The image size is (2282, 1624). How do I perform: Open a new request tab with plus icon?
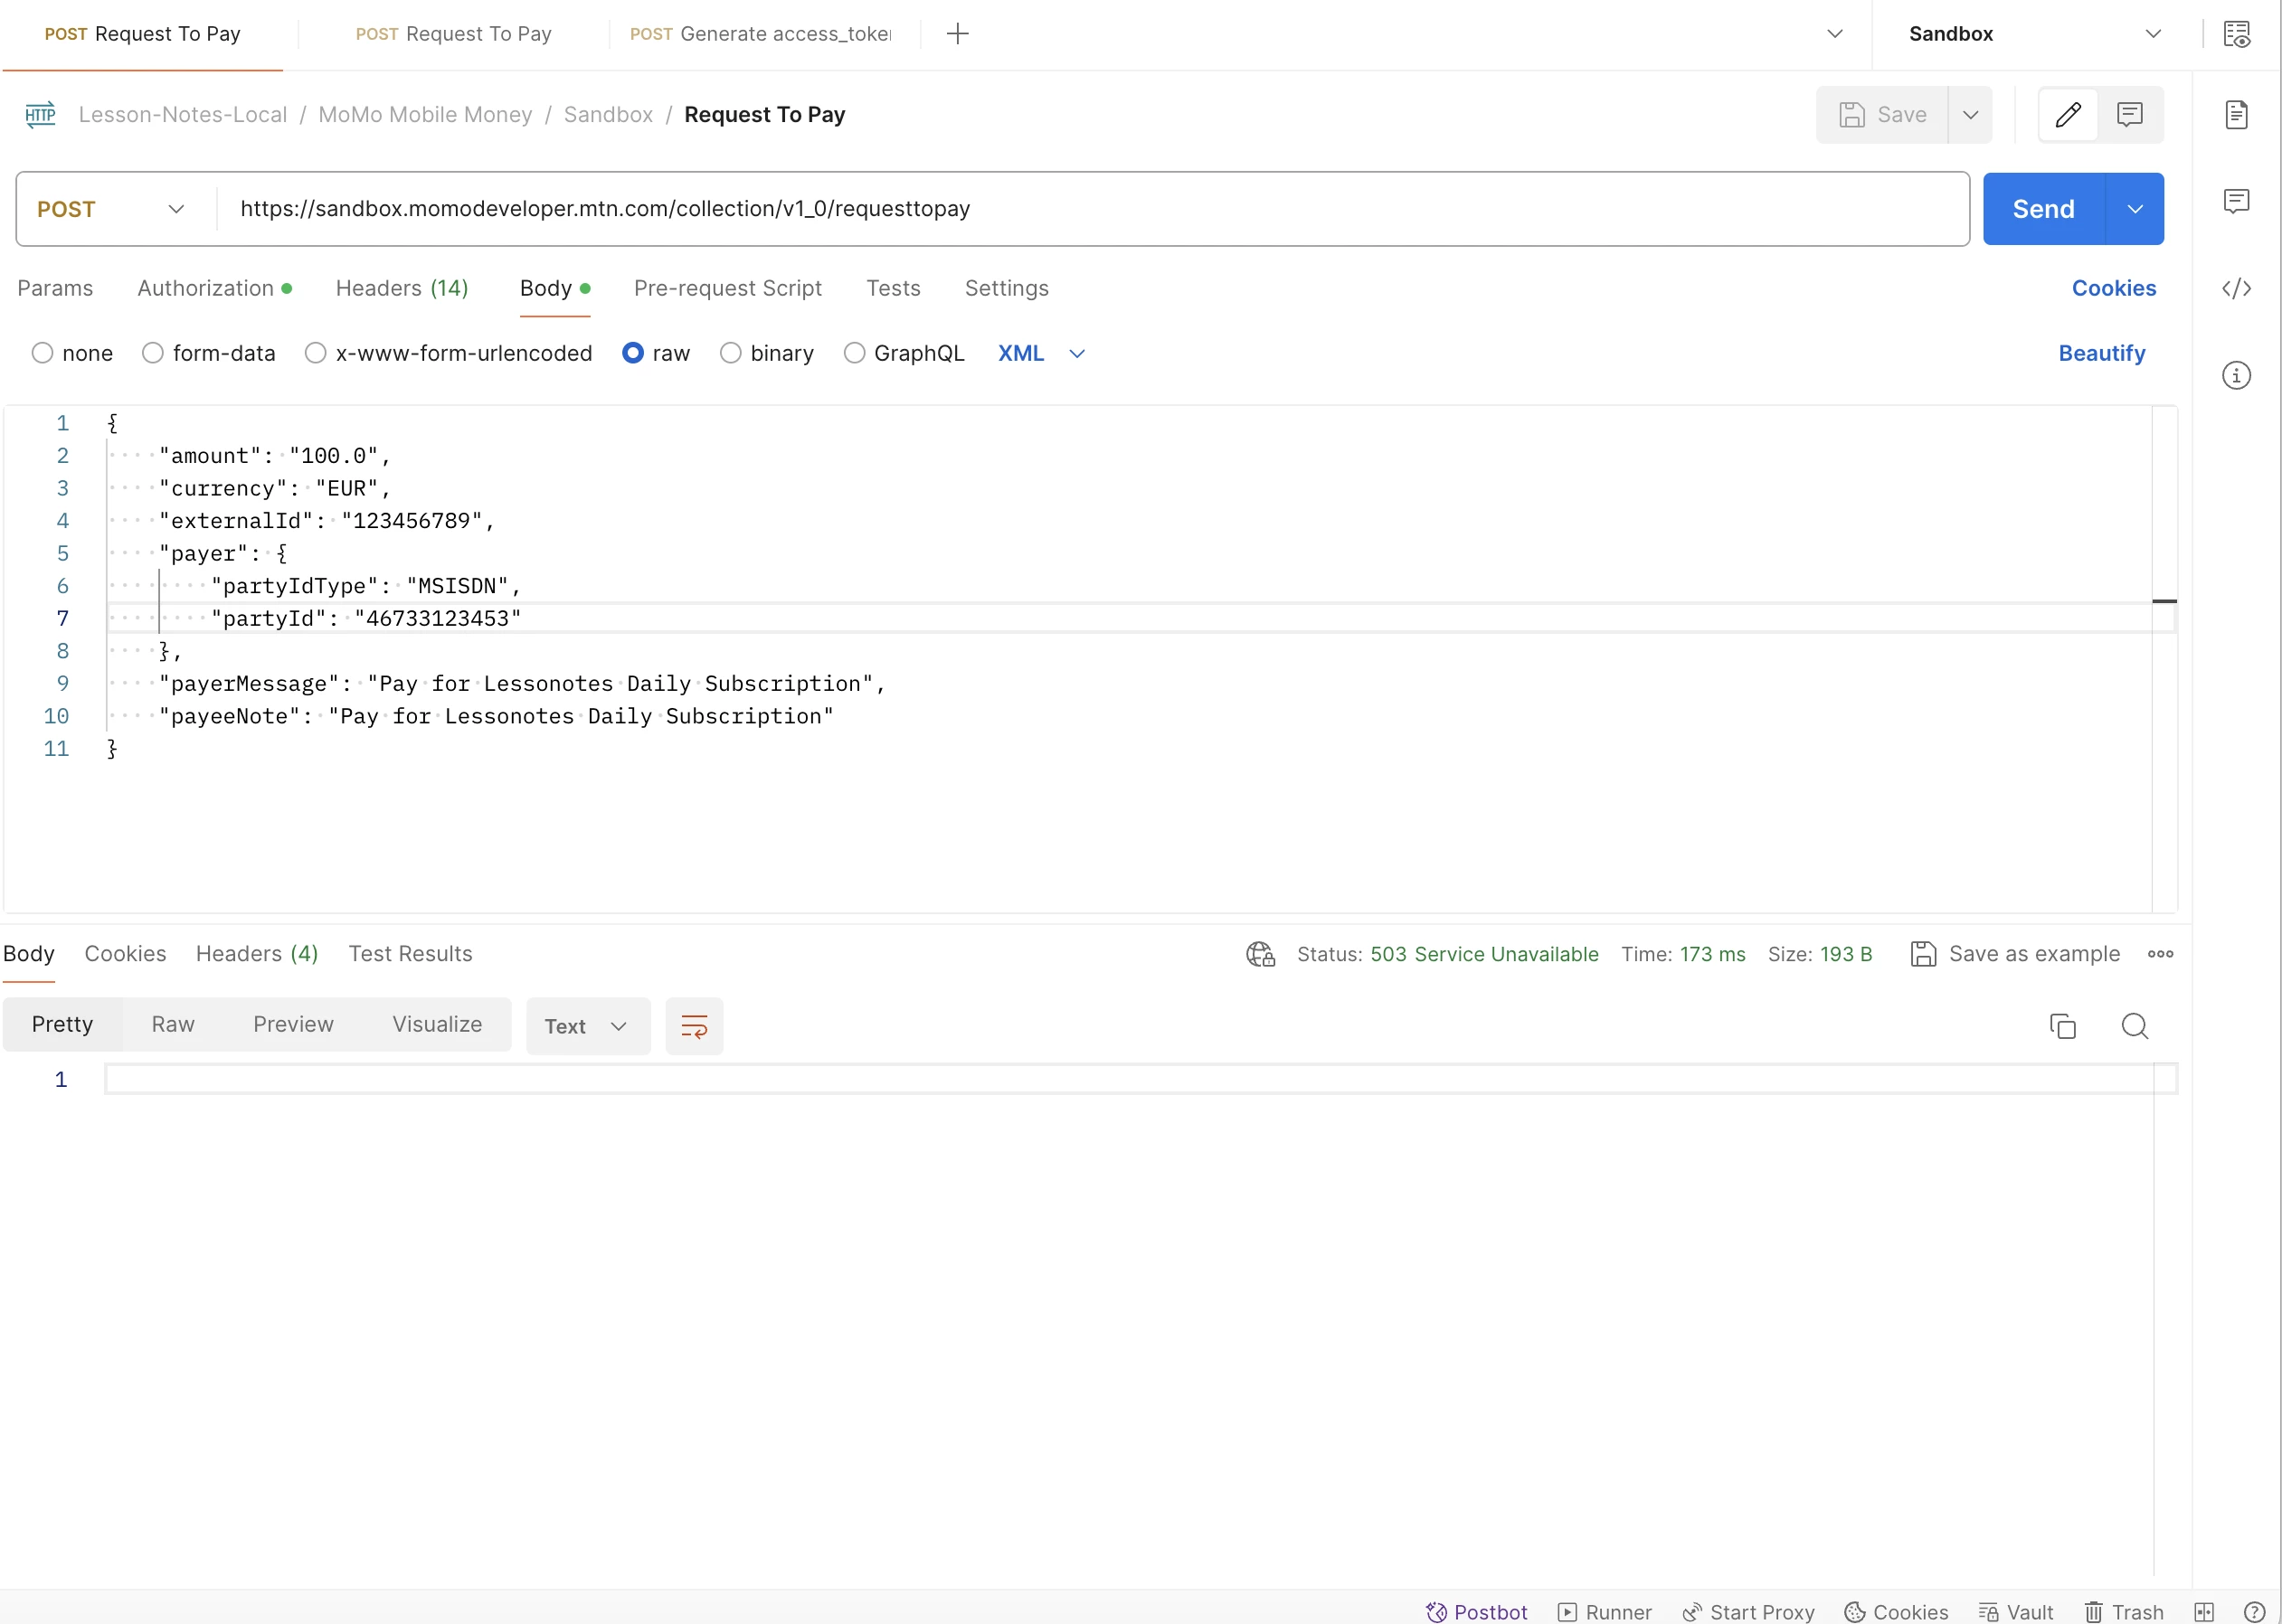click(957, 34)
